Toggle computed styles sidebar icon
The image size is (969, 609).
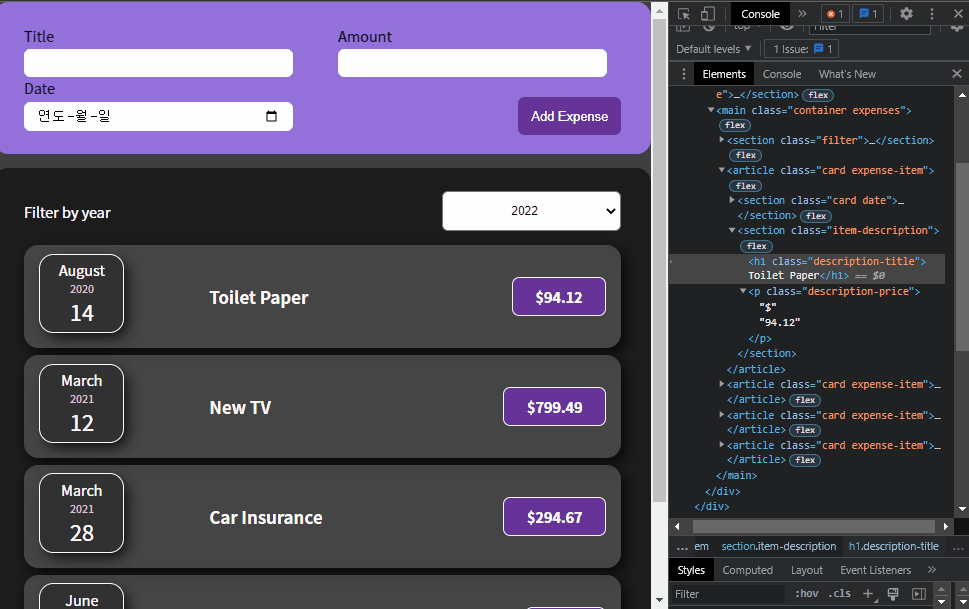(919, 594)
